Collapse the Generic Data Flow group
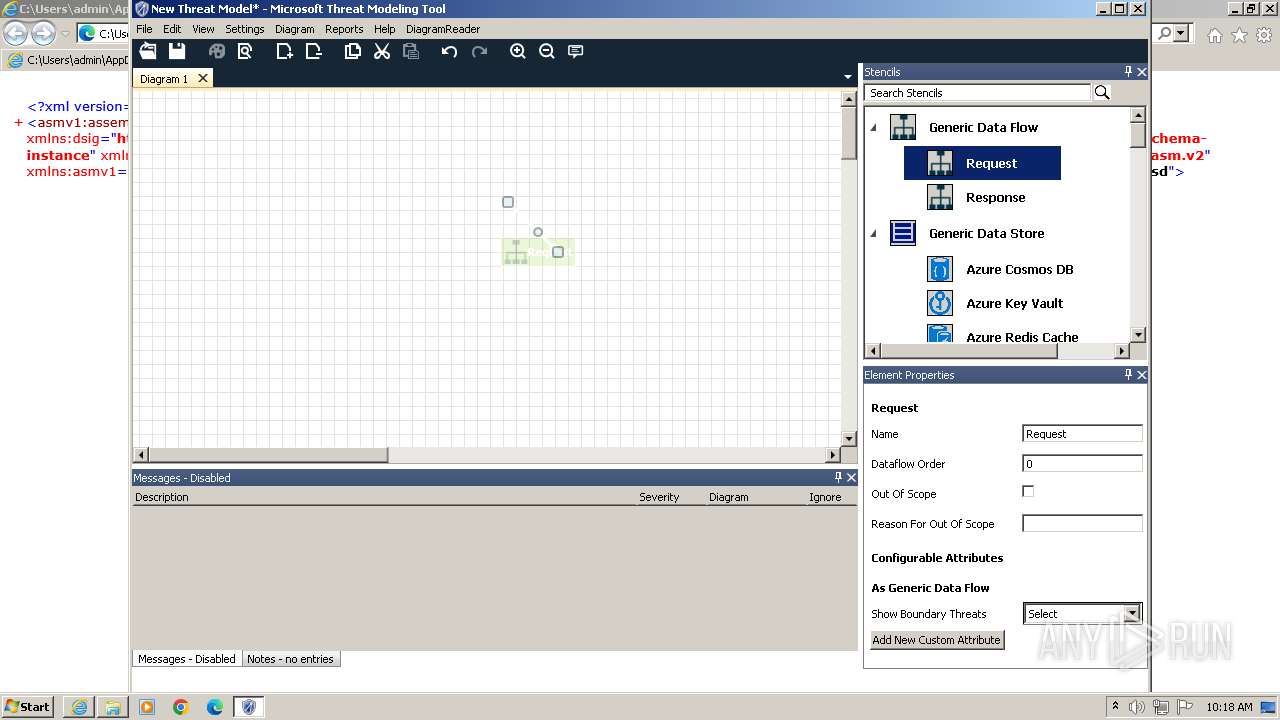The width and height of the screenshot is (1280, 720). pos(873,127)
